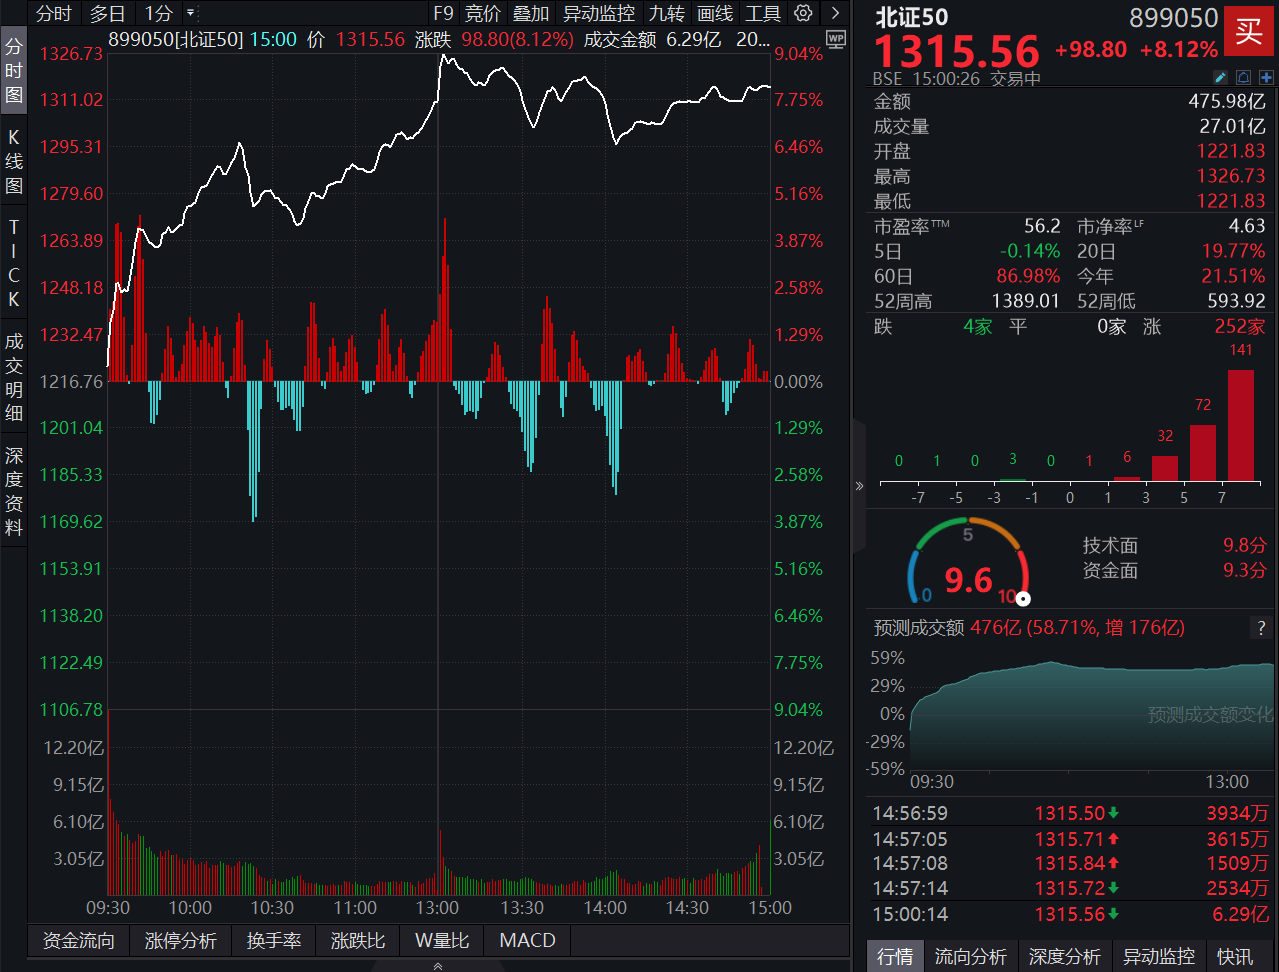Select 画线 drawing tool in toolbar
The width and height of the screenshot is (1279, 972).
click(x=715, y=13)
